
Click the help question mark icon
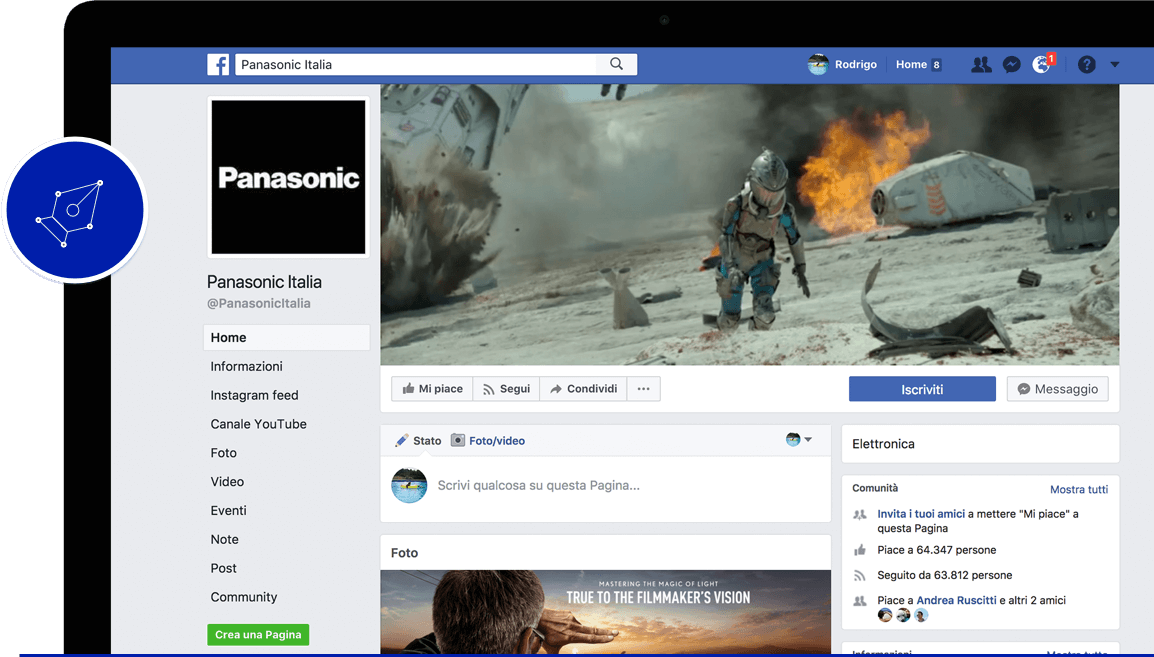[x=1087, y=64]
